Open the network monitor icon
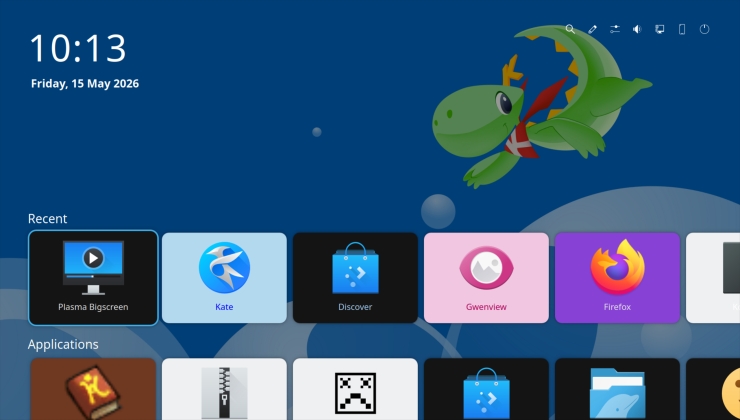740x420 pixels. click(x=659, y=29)
